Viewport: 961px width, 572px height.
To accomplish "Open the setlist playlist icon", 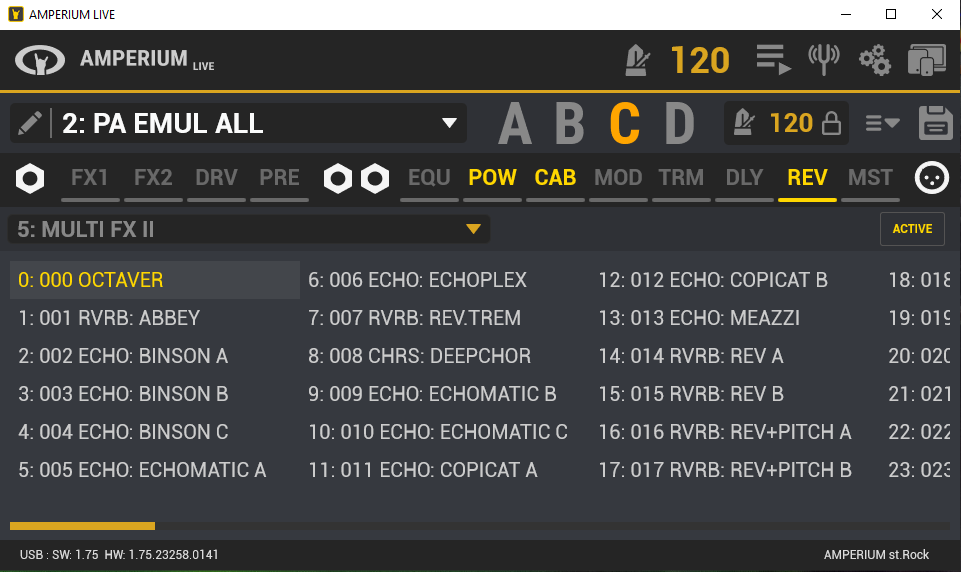I will click(773, 59).
